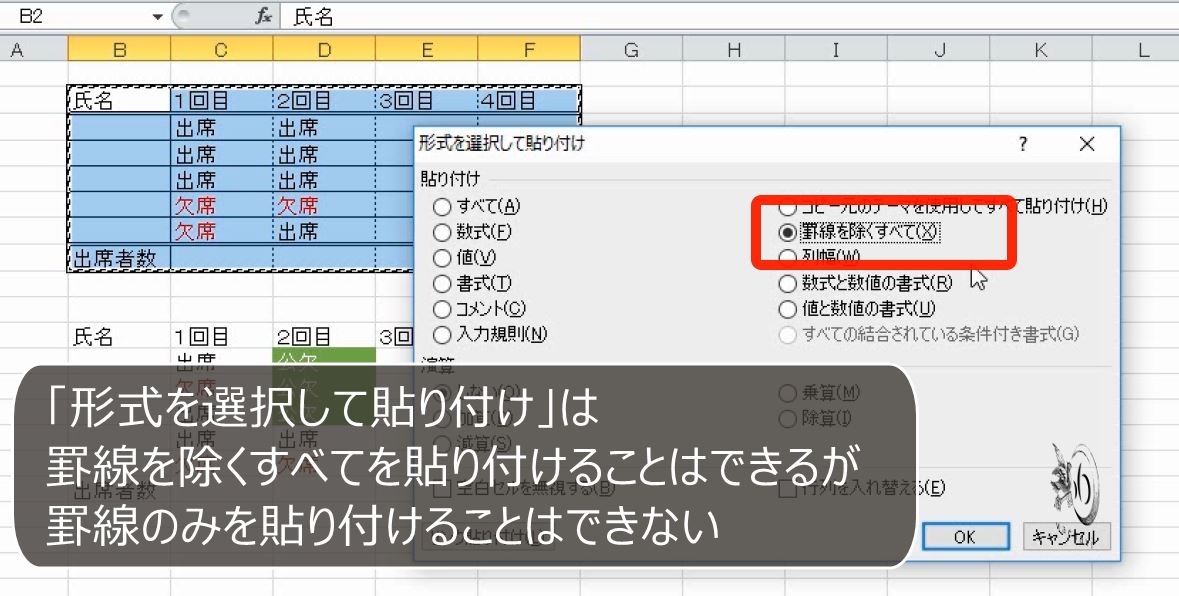This screenshot has width=1179, height=596.
Task: Click the OK button
Action: (x=964, y=537)
